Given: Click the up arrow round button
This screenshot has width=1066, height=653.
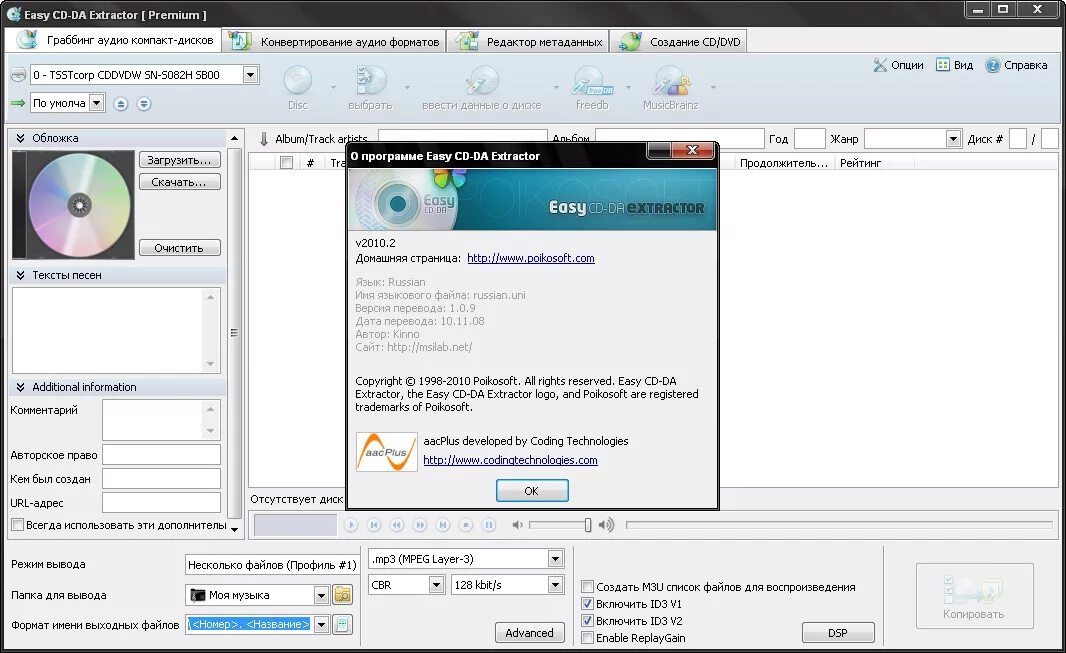Looking at the screenshot, I should click(121, 104).
